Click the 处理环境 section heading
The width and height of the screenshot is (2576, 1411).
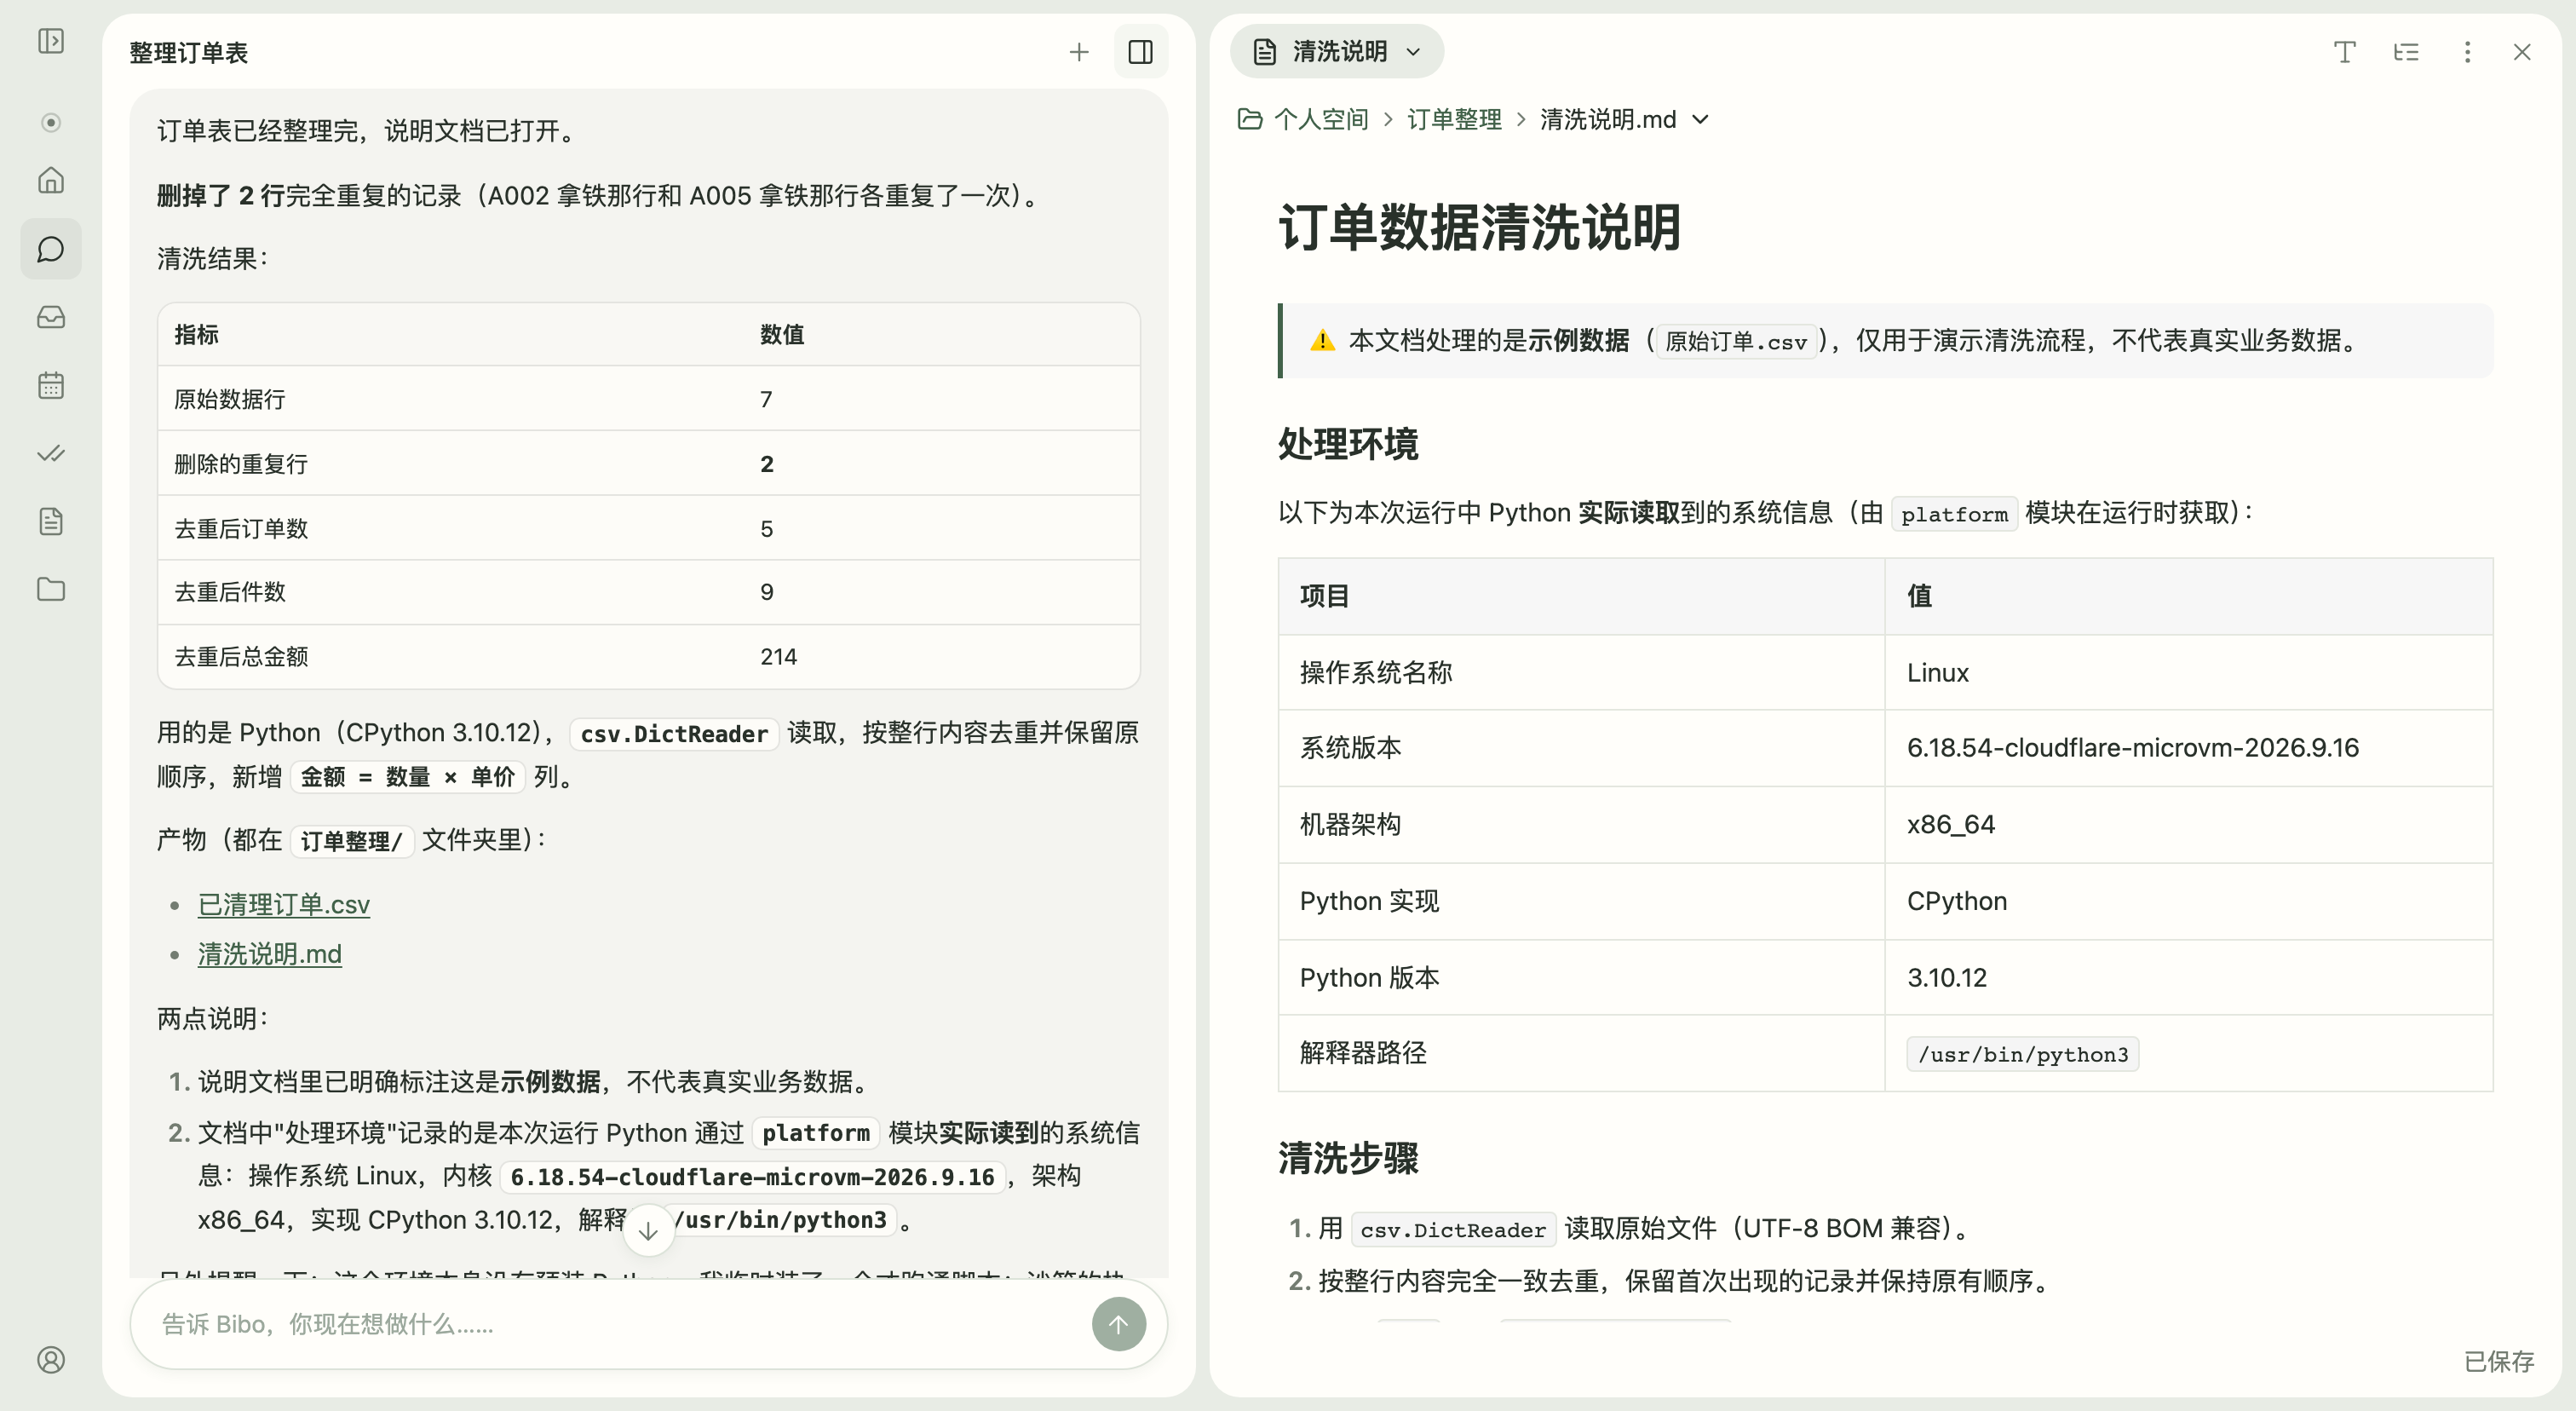(1348, 443)
